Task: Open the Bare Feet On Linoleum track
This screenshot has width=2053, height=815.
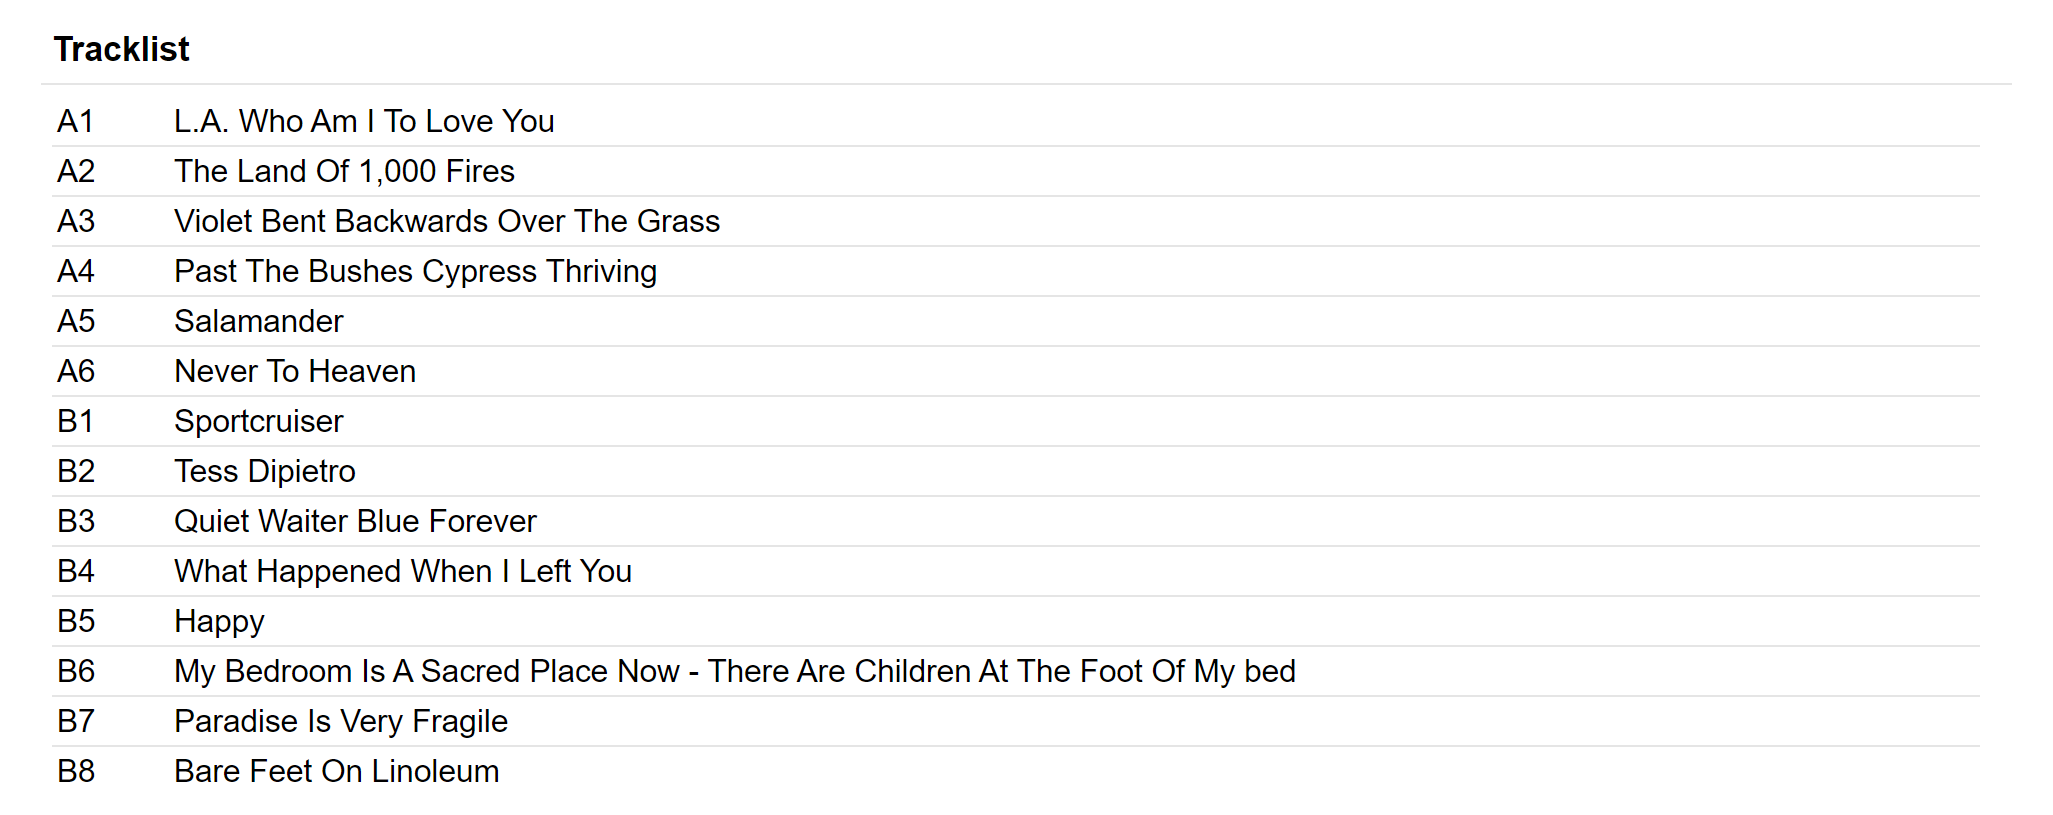Action: (336, 771)
